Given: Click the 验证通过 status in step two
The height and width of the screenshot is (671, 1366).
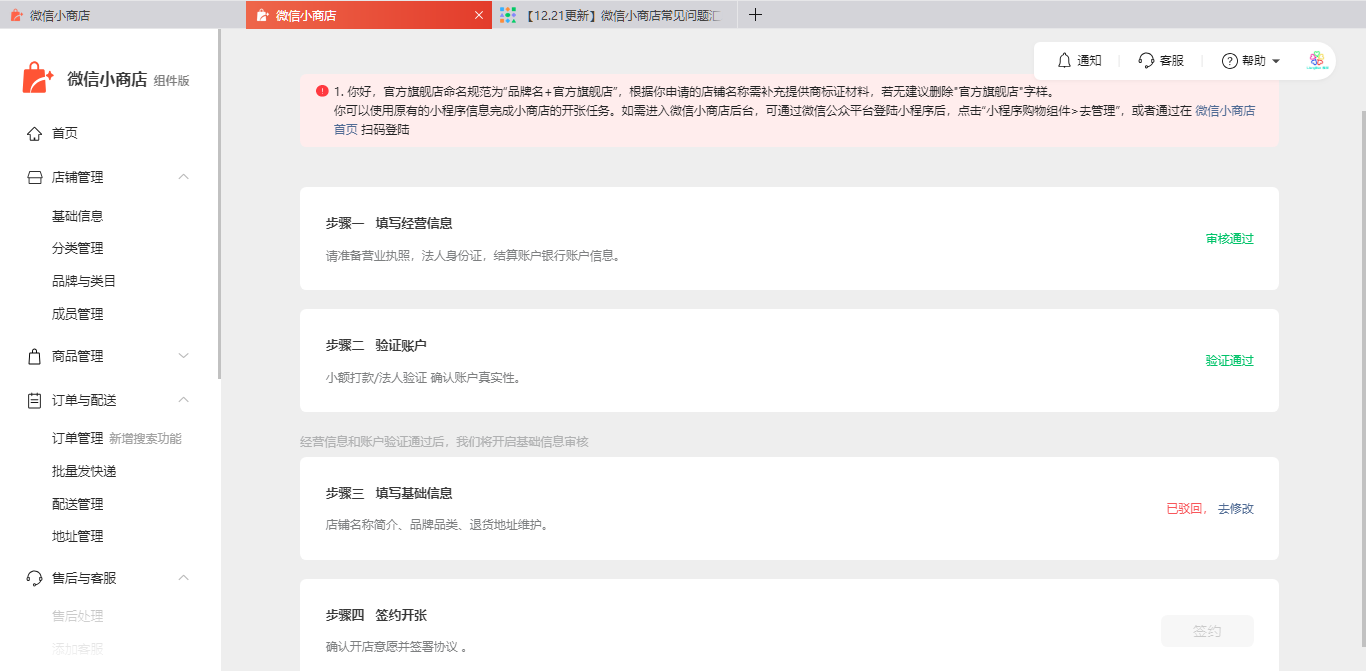Looking at the screenshot, I should (1229, 361).
